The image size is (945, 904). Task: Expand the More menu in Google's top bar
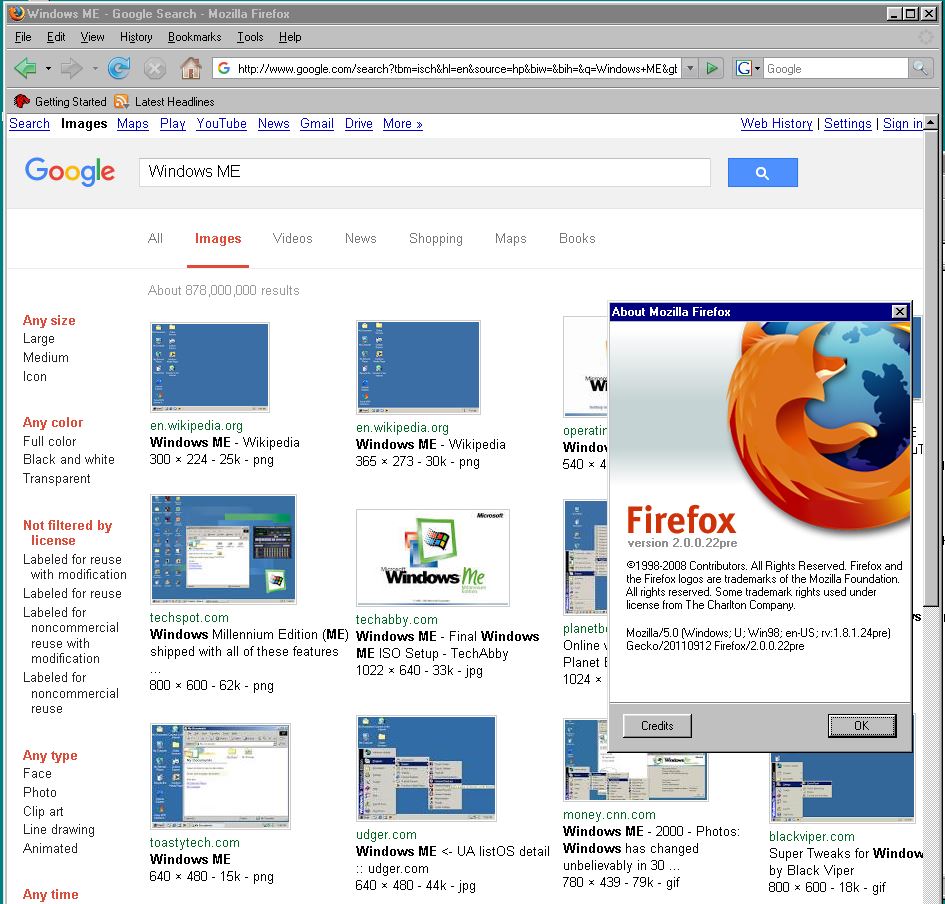tap(402, 123)
